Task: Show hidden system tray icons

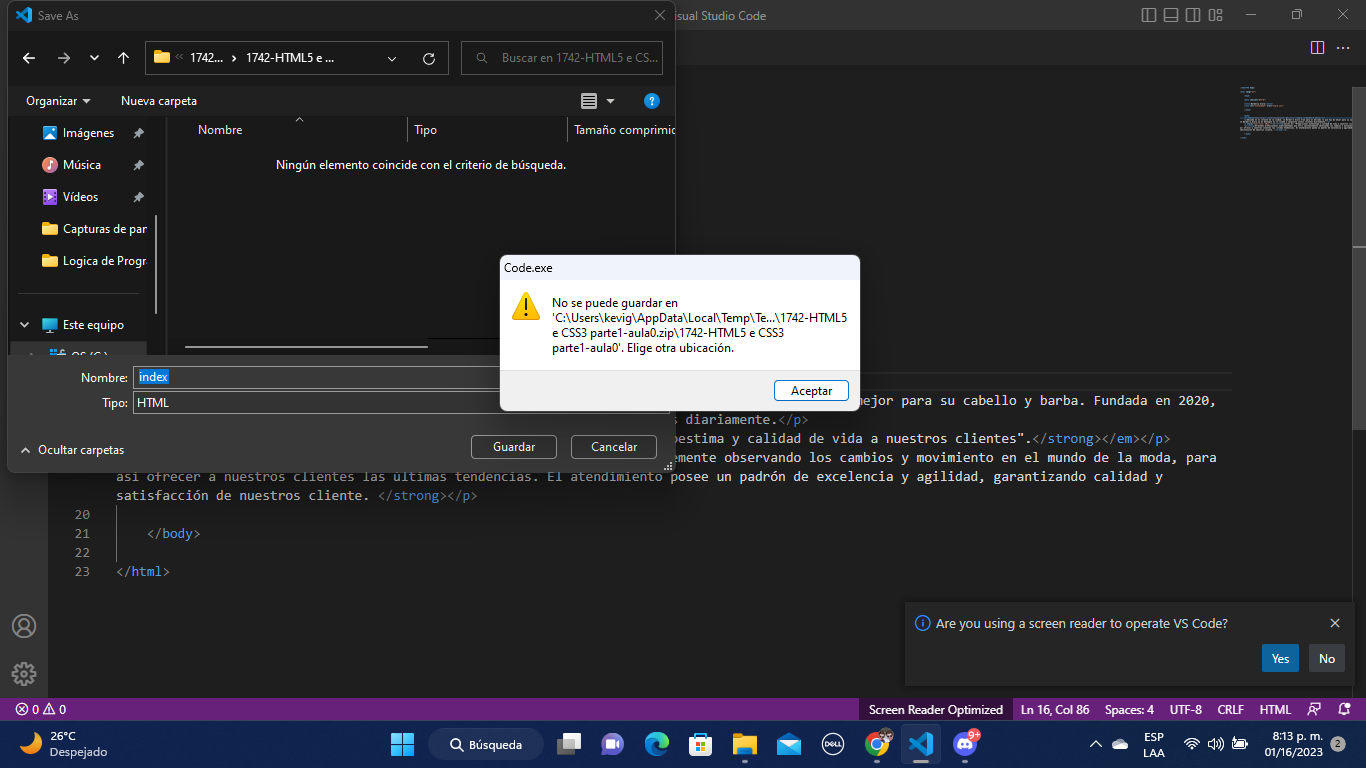Action: (x=1096, y=744)
